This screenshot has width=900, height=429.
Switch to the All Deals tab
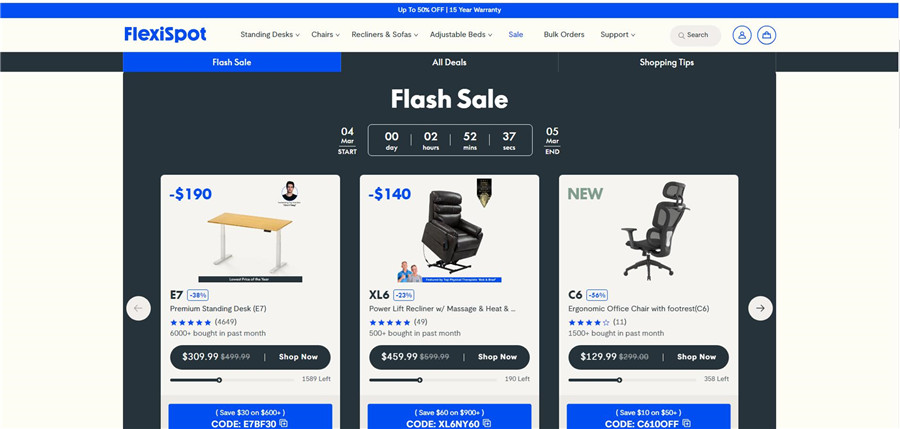click(x=449, y=62)
